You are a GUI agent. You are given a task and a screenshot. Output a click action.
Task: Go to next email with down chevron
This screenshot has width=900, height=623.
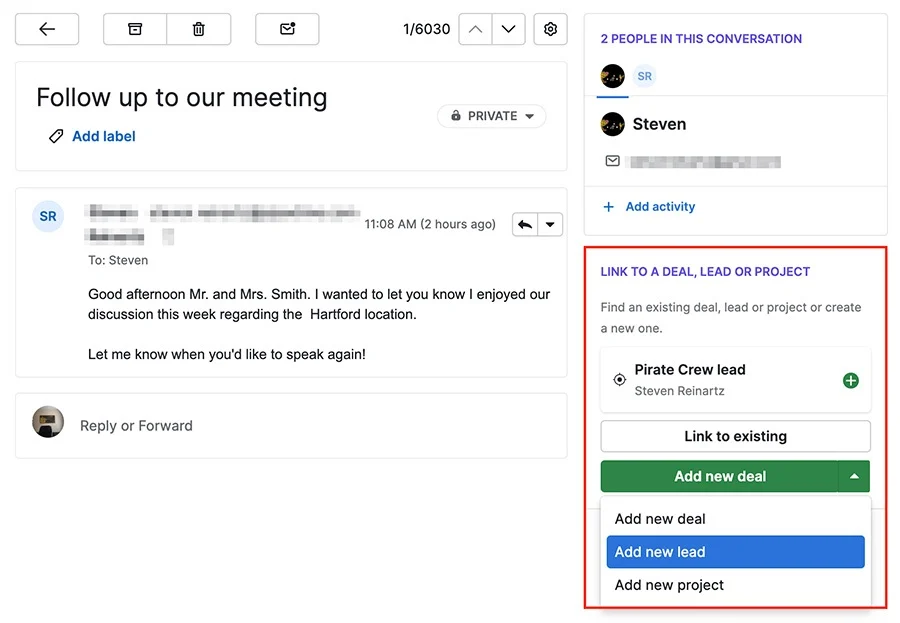pos(509,29)
